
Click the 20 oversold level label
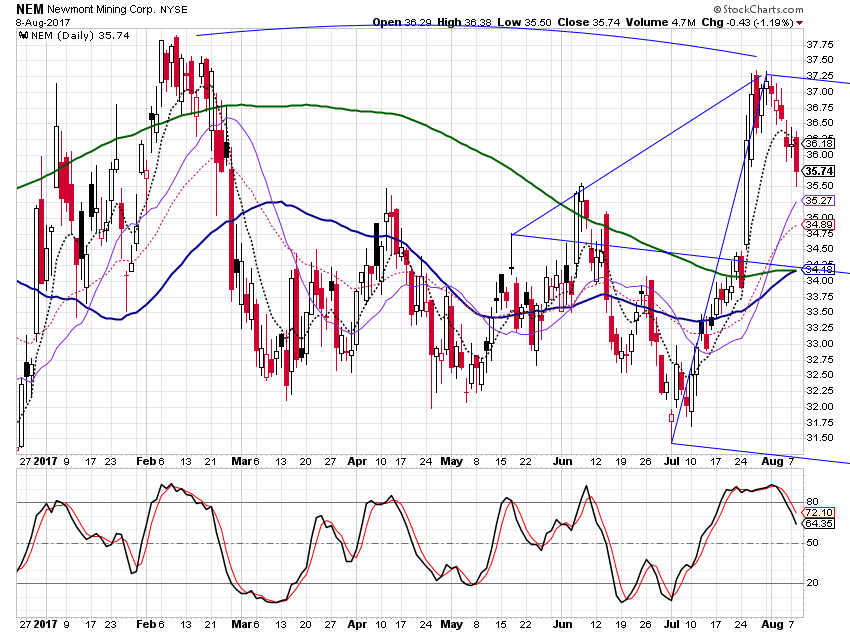813,583
